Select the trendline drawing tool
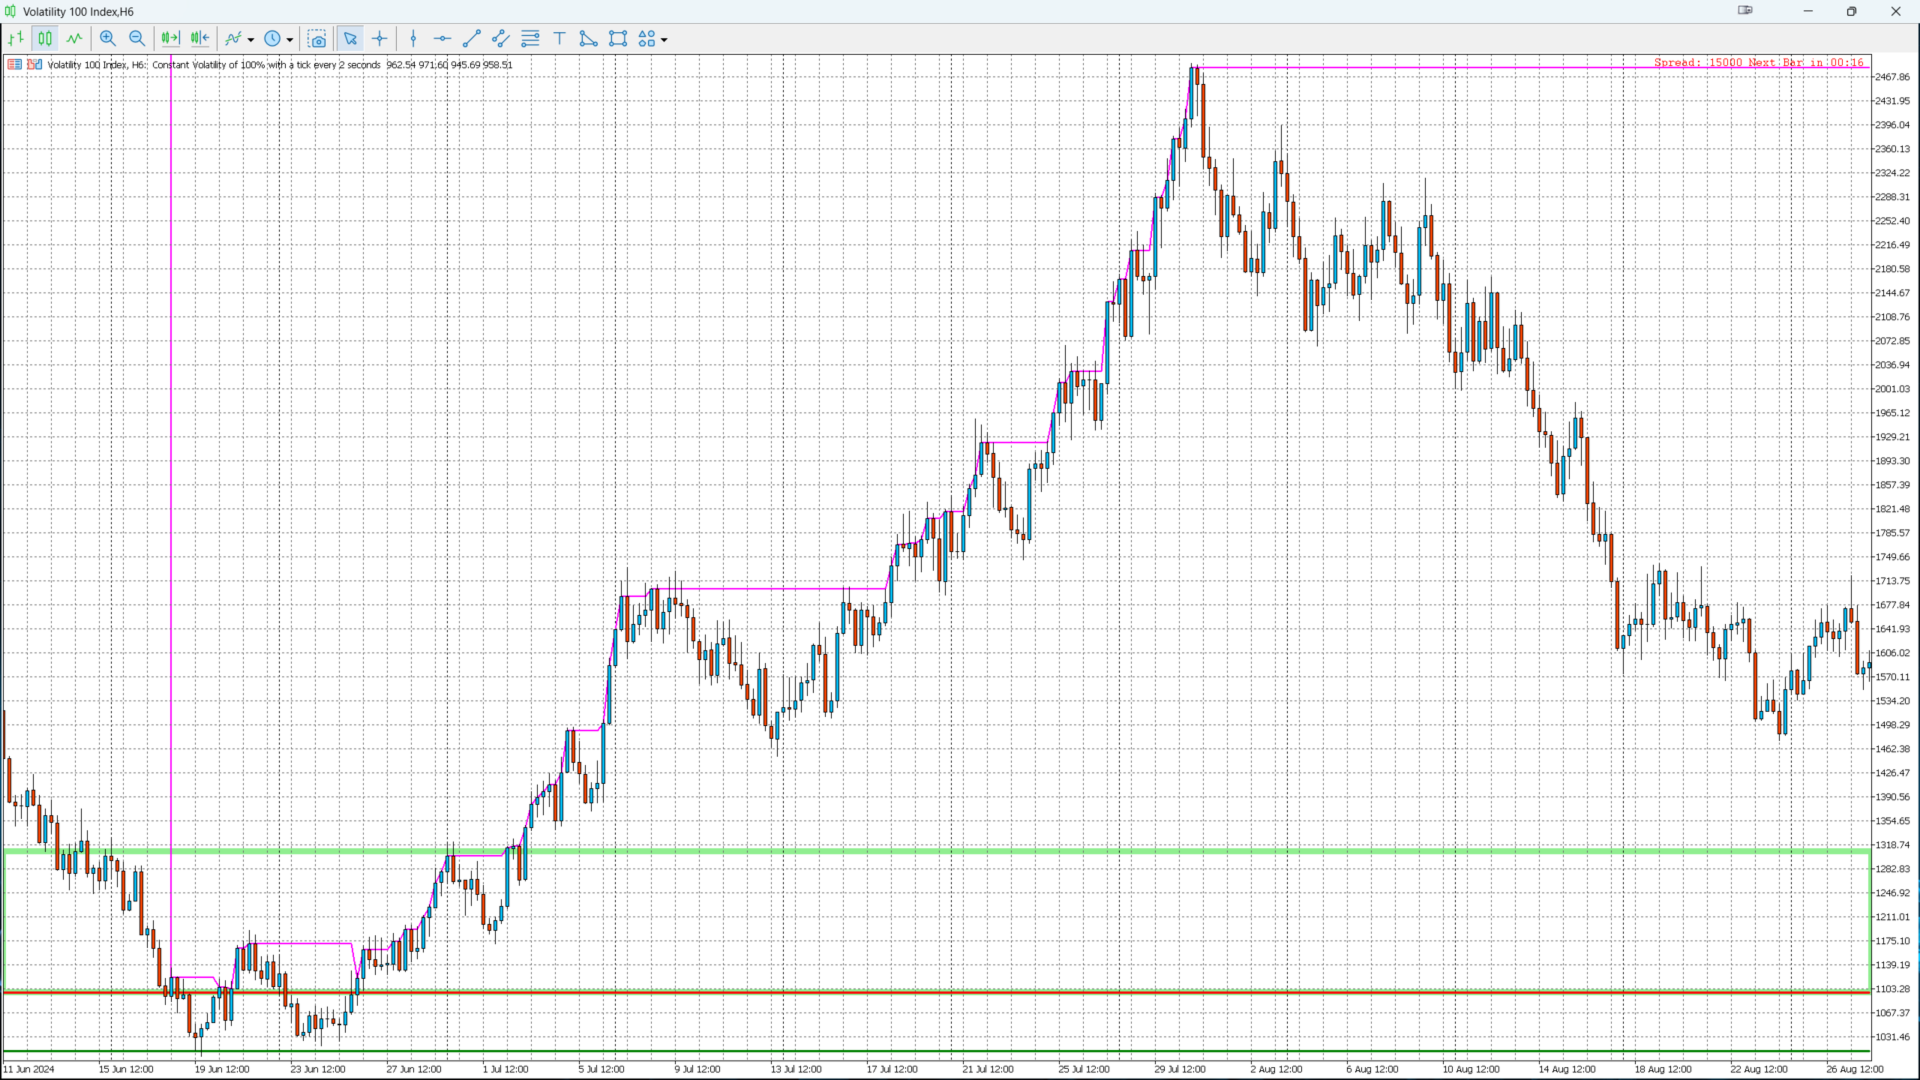 [x=472, y=39]
